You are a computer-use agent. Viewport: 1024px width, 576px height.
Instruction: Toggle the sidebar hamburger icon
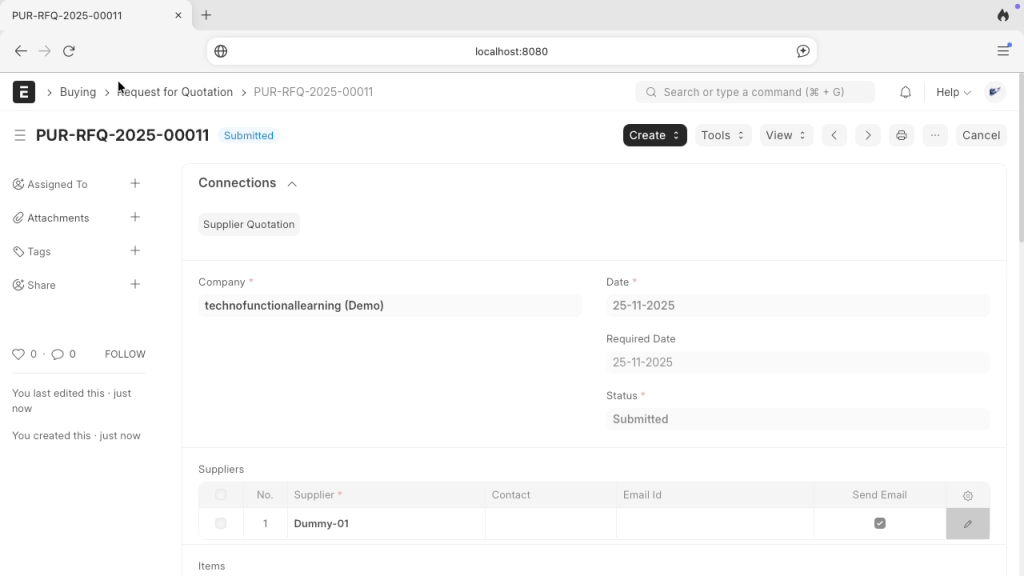pyautogui.click(x=20, y=135)
